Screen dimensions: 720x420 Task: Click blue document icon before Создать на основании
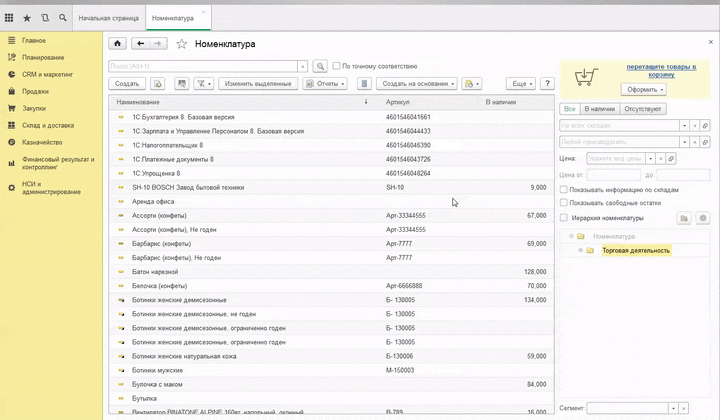click(364, 84)
